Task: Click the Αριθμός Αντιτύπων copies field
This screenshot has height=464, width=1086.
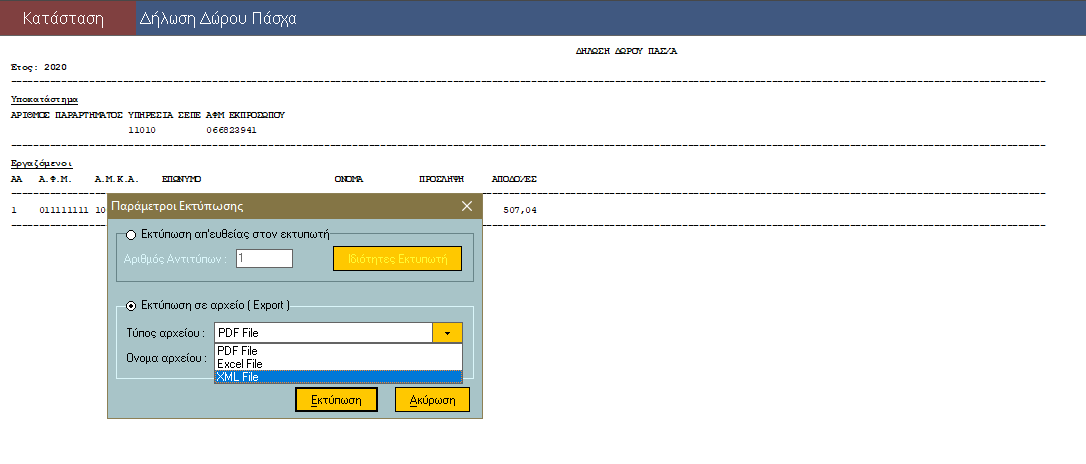Action: 265,259
